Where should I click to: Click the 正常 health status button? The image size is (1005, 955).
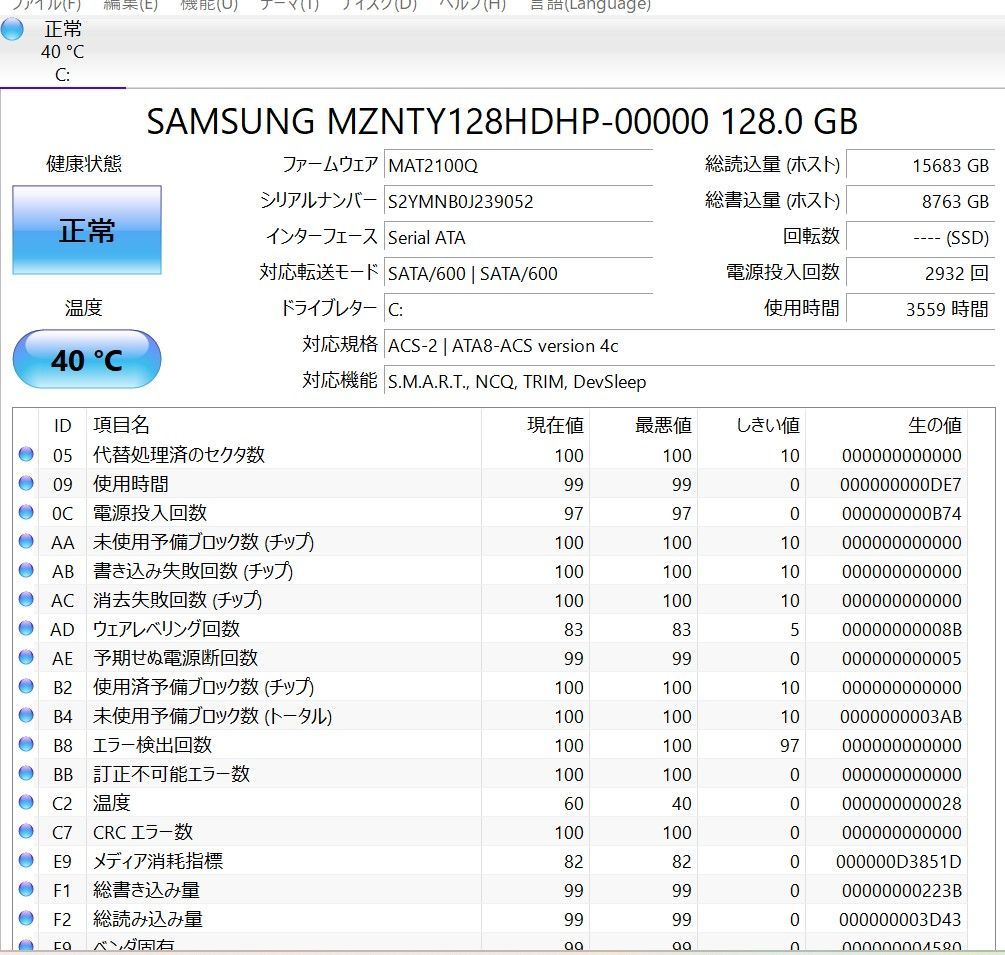click(87, 231)
